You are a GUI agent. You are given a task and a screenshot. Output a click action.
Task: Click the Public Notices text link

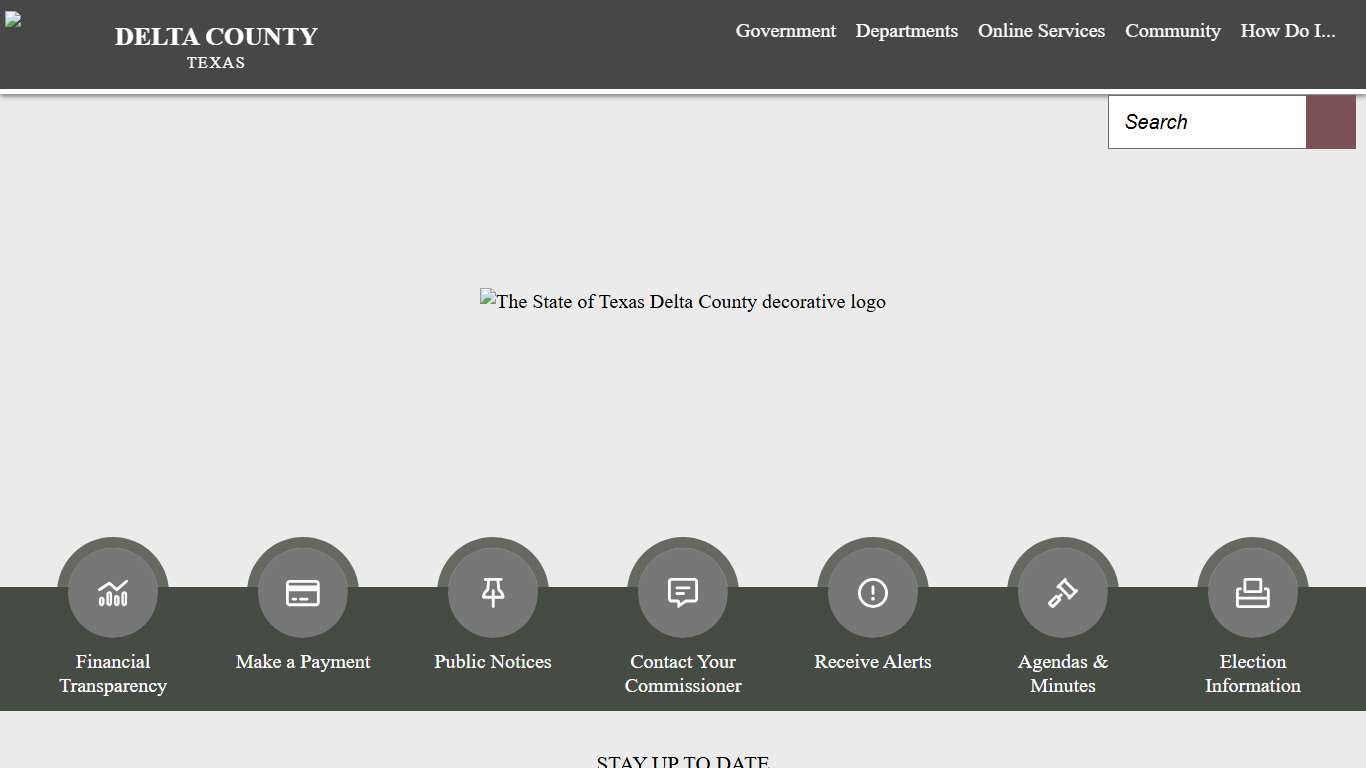click(x=492, y=661)
